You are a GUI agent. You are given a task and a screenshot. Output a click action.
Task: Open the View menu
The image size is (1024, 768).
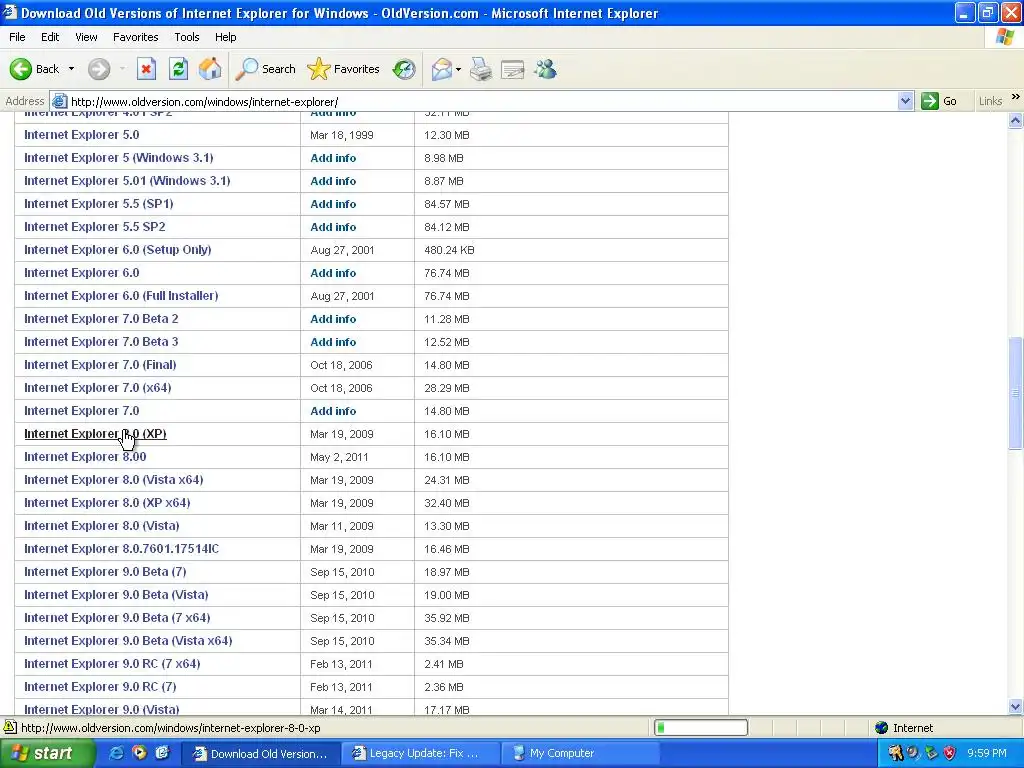click(x=86, y=37)
